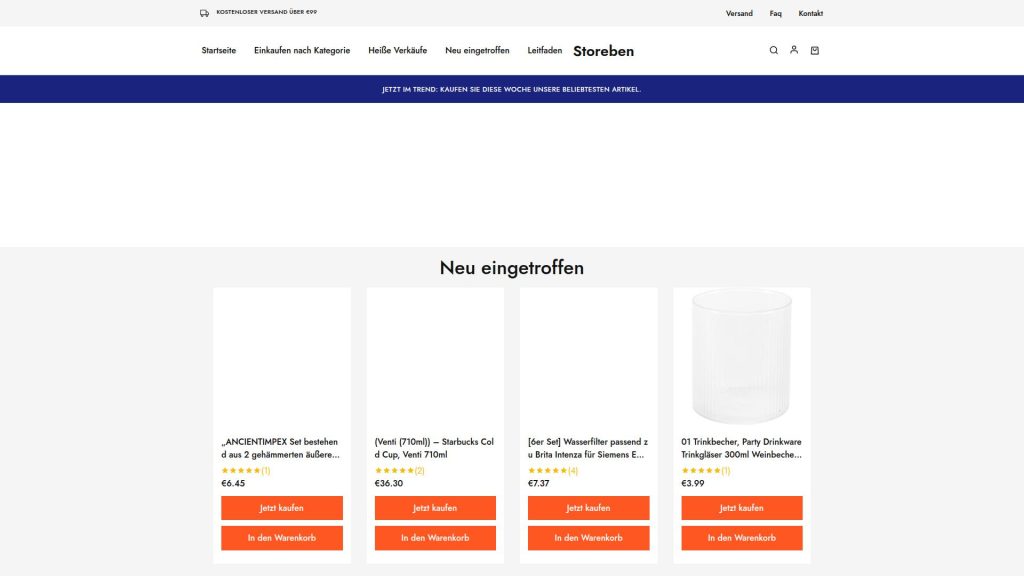Open the 01 Trinkbecher Party Drinkware title
Screen dimensions: 1024x576
(741, 448)
